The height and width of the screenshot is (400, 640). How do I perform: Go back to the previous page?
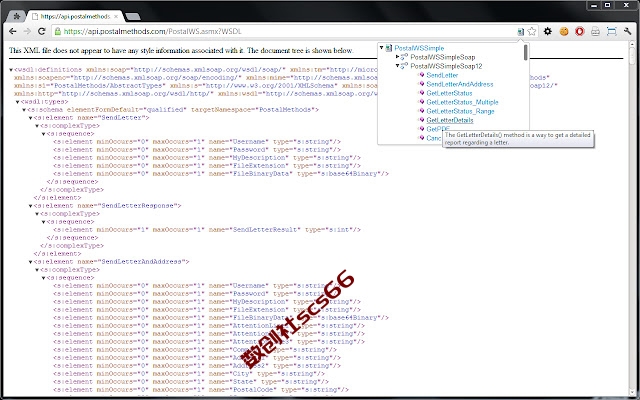pos(13,31)
